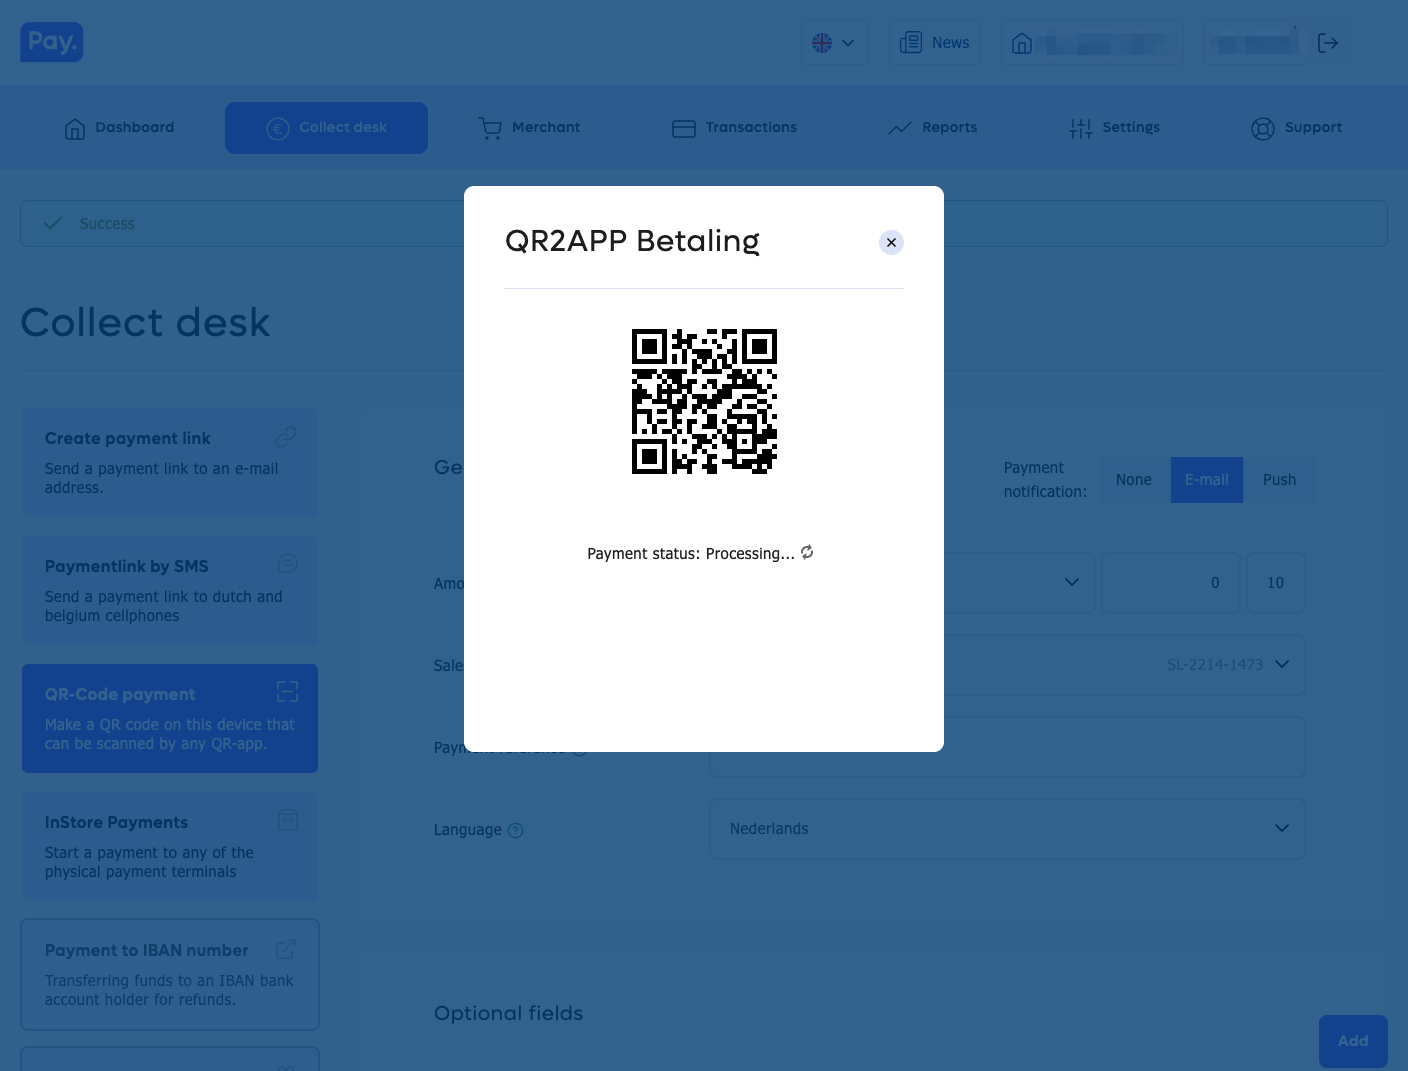
Task: Click the amount field showing 0
Action: (1171, 583)
